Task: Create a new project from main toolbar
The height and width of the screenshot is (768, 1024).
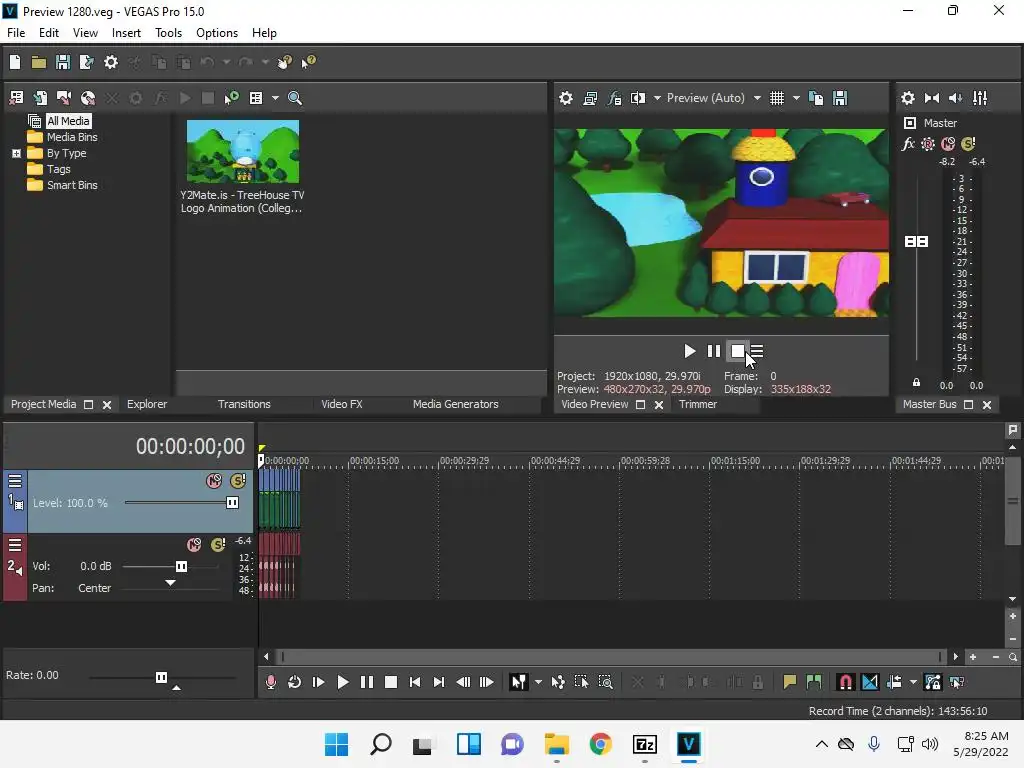Action: click(x=15, y=62)
